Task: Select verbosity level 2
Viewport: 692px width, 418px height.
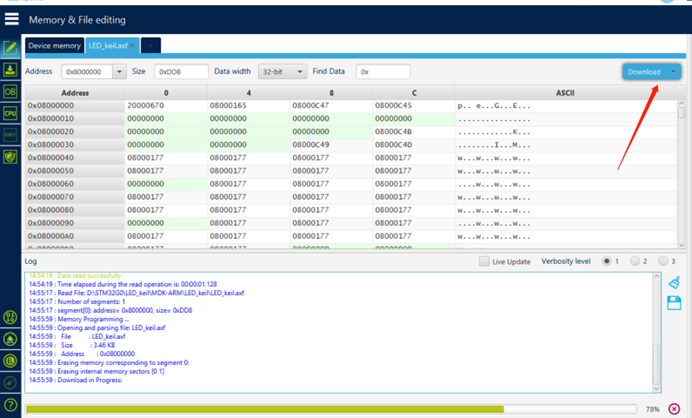Action: point(635,261)
